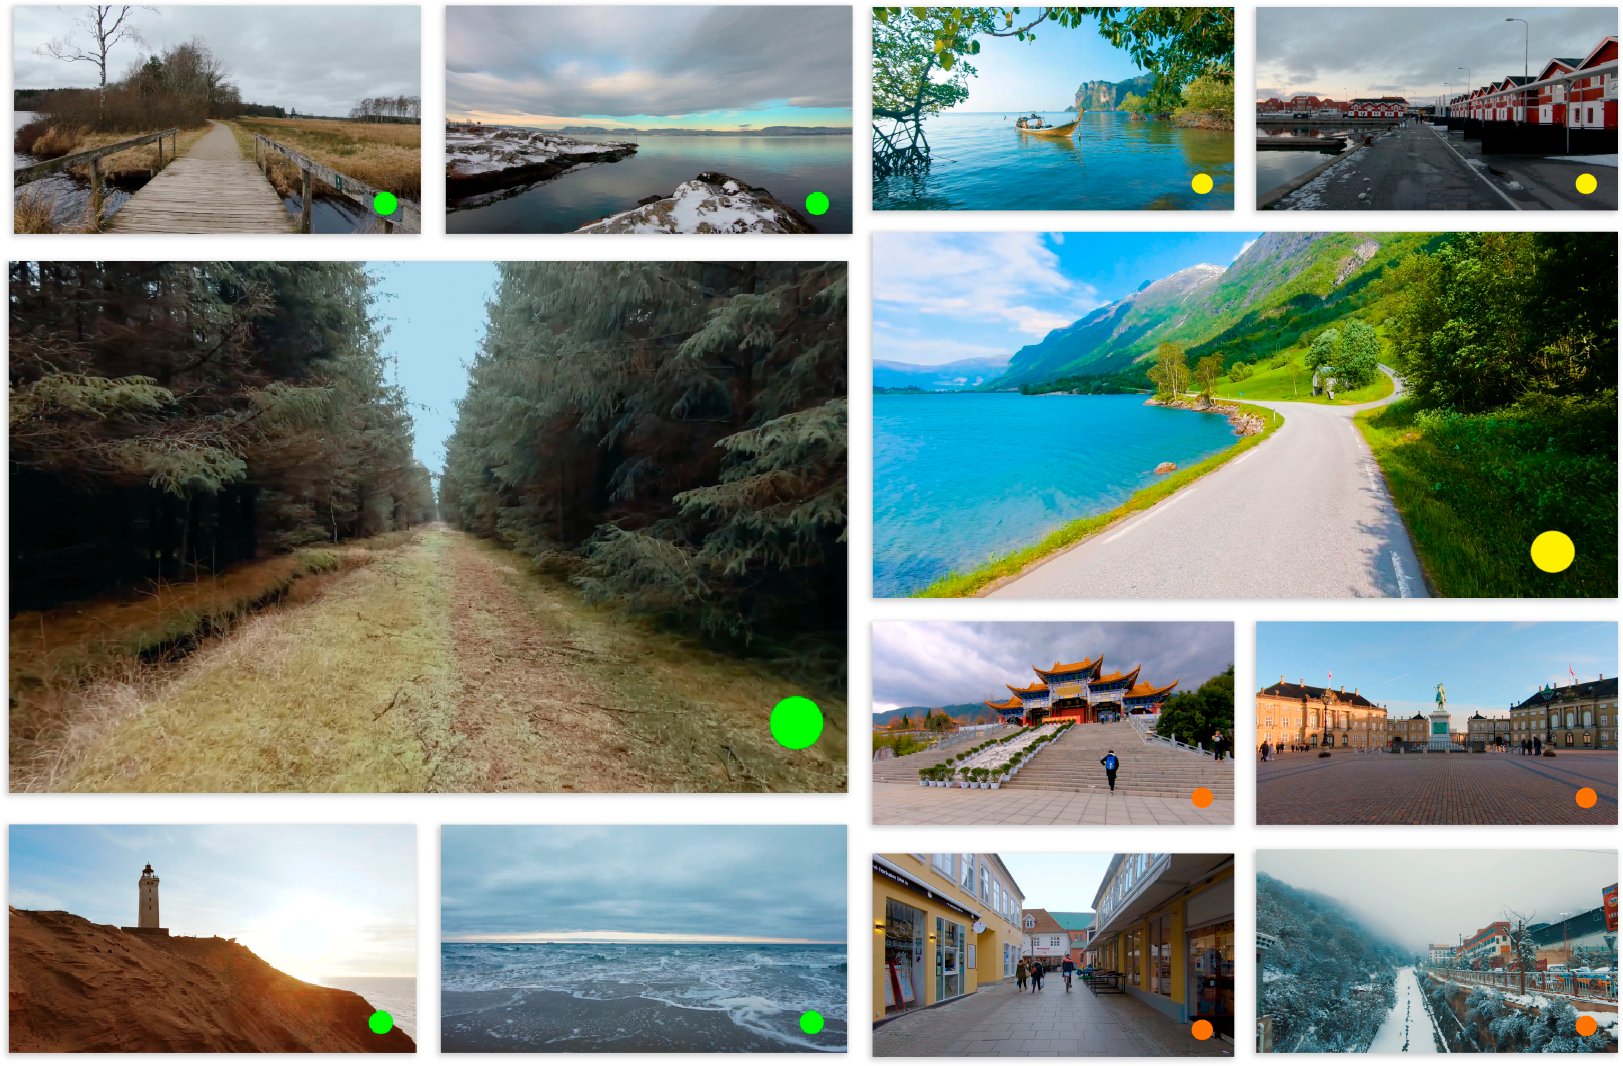Open the large forest path photo
This screenshot has width=1623, height=1066.
coord(428,527)
